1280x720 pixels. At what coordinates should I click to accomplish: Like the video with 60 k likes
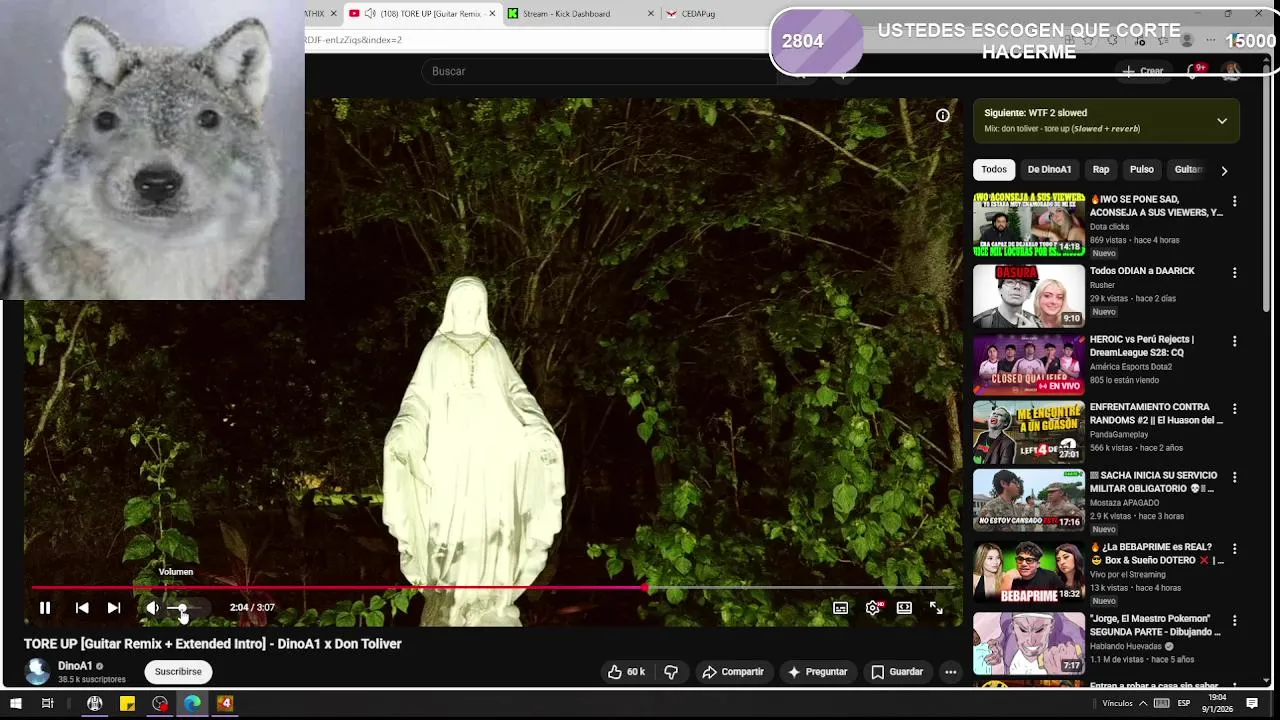point(627,672)
